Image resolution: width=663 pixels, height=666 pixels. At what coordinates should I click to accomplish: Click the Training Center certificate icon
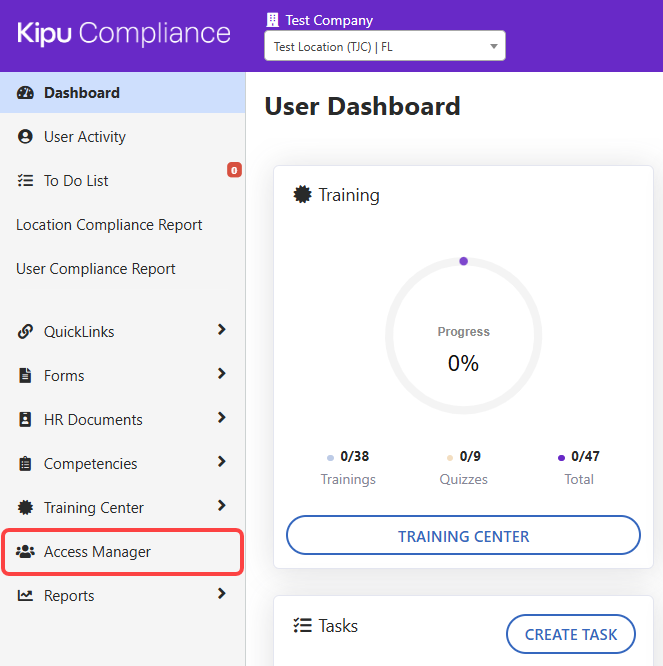pos(26,508)
